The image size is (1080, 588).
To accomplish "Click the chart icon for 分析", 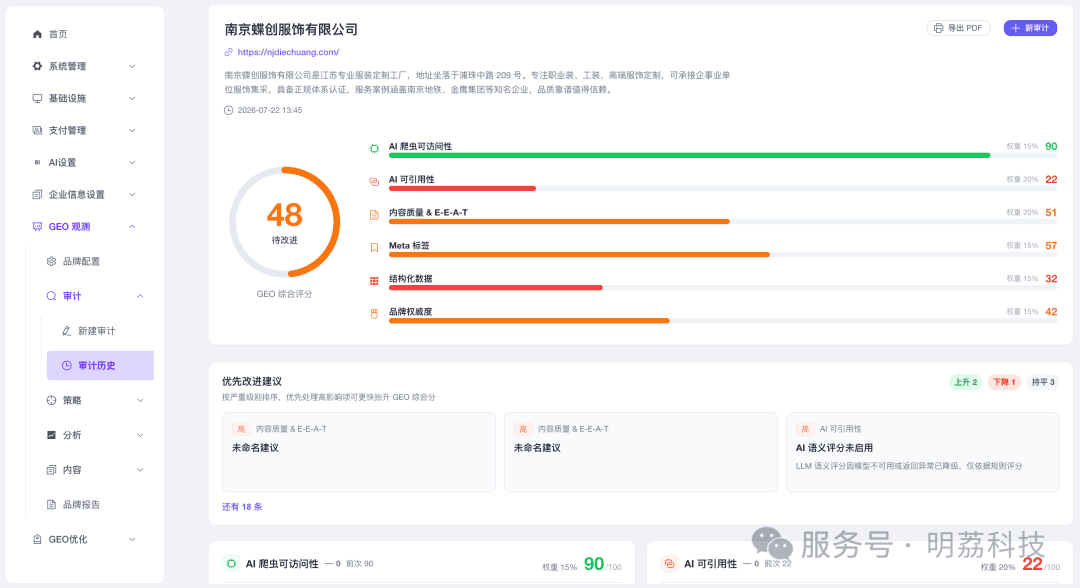I will click(x=51, y=435).
